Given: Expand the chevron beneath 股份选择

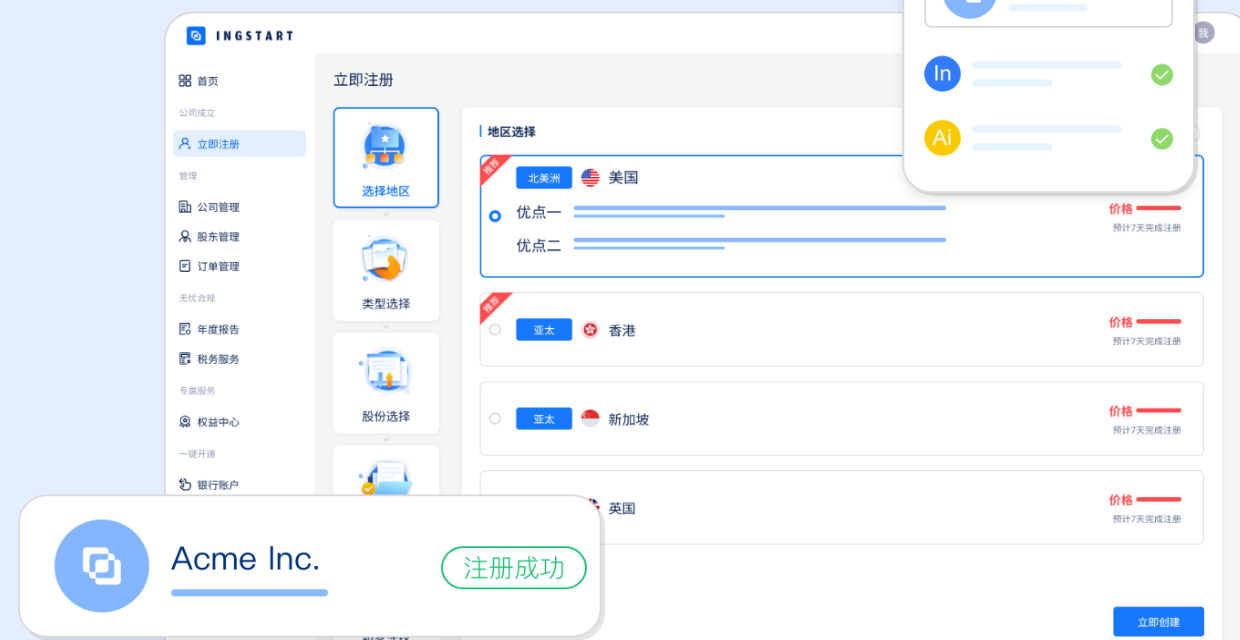Looking at the screenshot, I should click(x=386, y=441).
